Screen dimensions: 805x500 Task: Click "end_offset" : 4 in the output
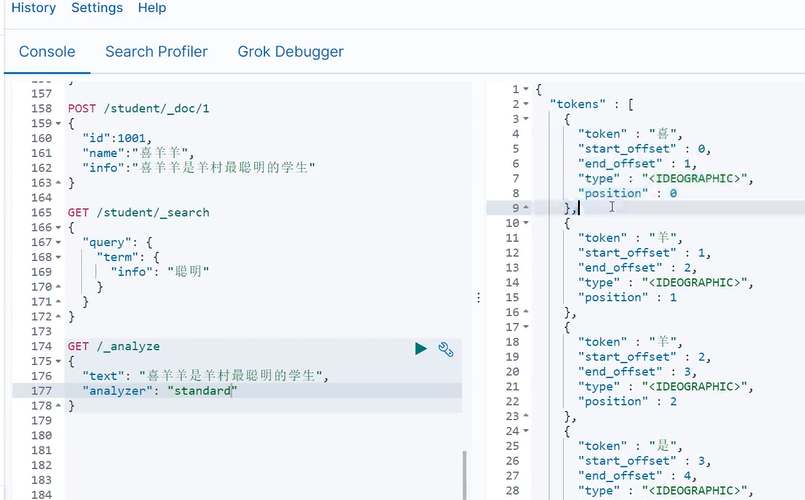click(637, 476)
